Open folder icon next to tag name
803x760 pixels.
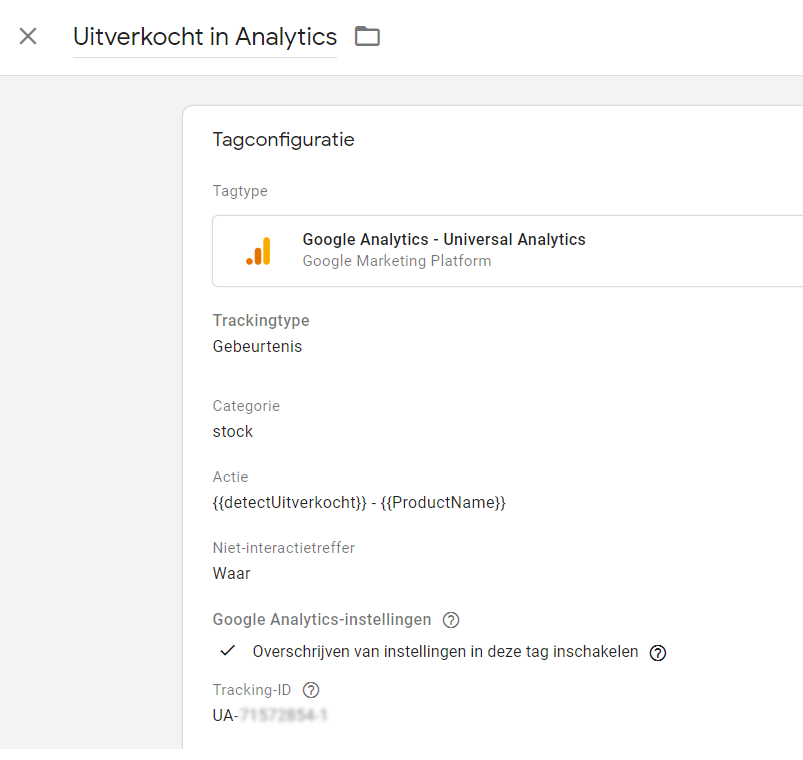[367, 36]
